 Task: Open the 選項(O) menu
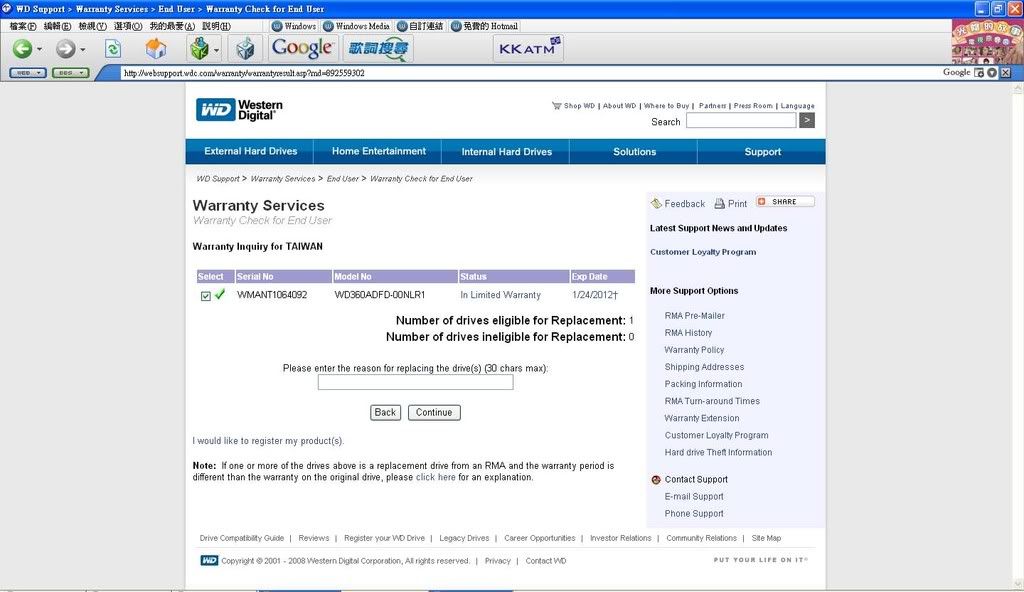point(128,26)
